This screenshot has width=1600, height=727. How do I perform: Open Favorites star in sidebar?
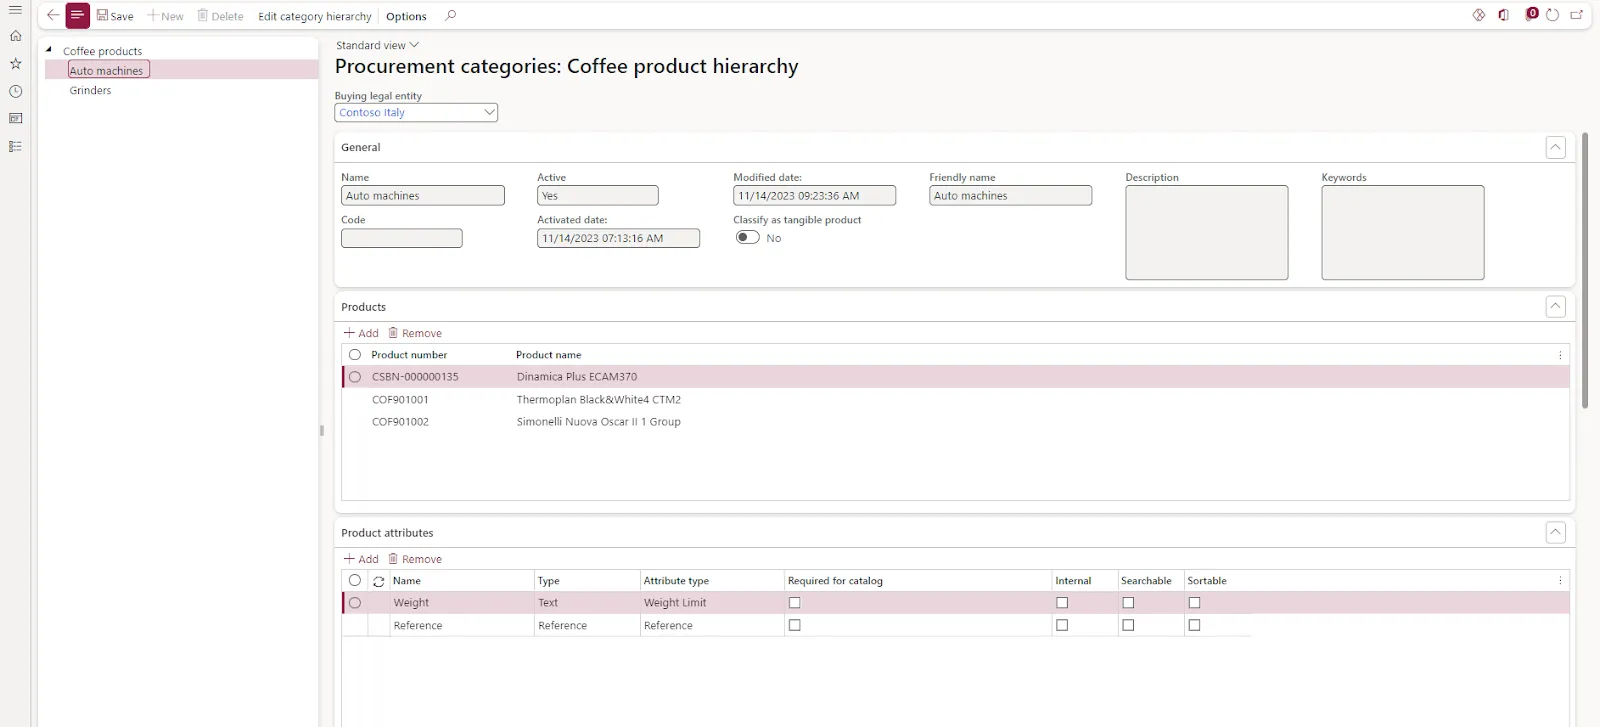pos(15,63)
